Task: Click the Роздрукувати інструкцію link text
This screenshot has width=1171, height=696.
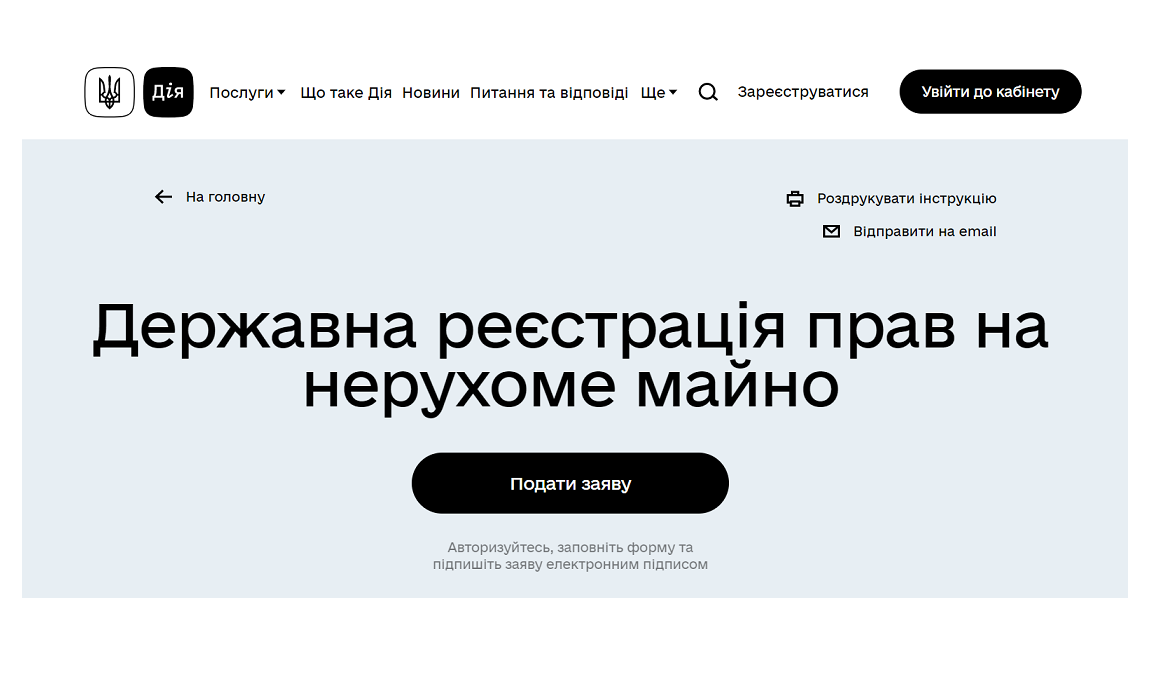Action: [x=906, y=199]
